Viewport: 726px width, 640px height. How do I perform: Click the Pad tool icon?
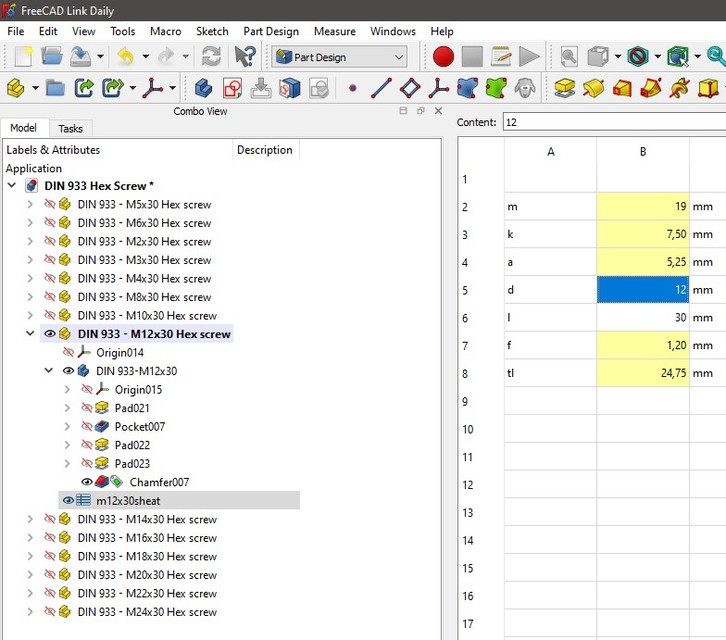564,88
